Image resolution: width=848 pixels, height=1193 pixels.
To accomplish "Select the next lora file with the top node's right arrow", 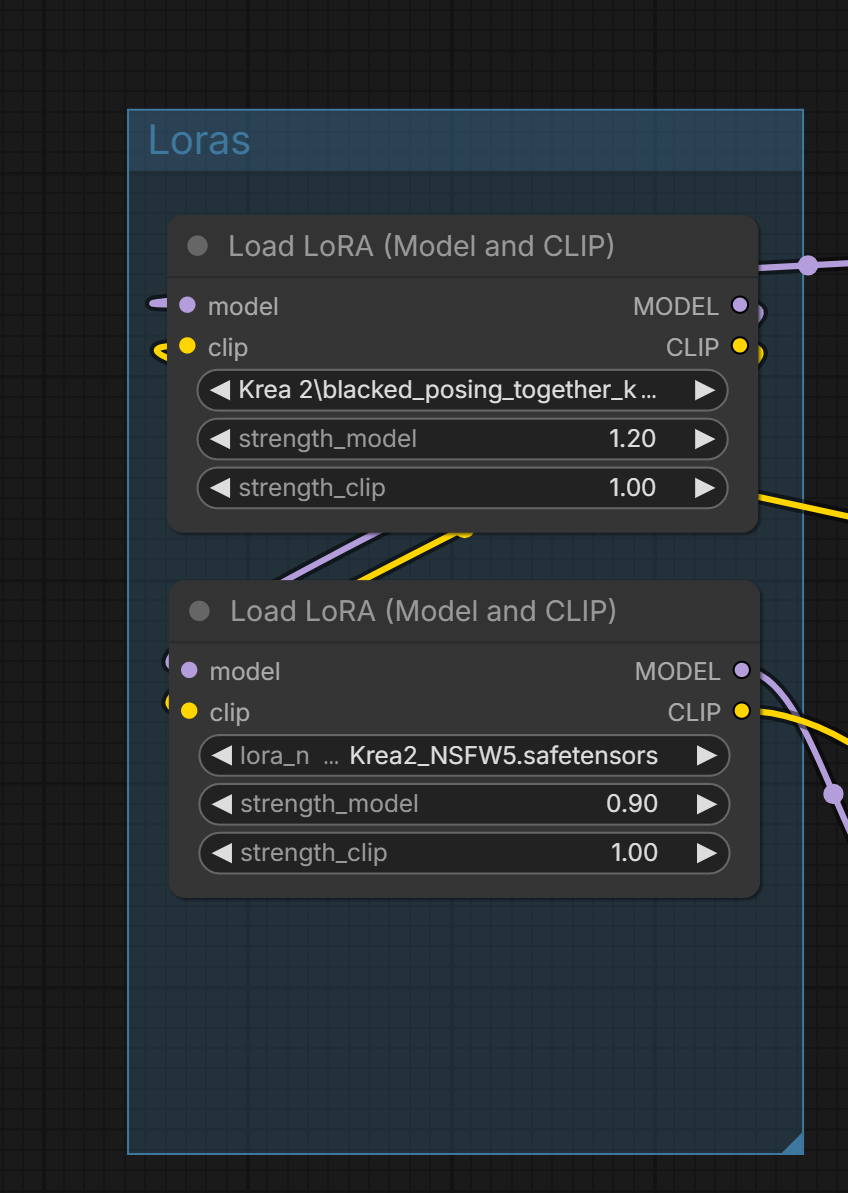I will click(704, 390).
